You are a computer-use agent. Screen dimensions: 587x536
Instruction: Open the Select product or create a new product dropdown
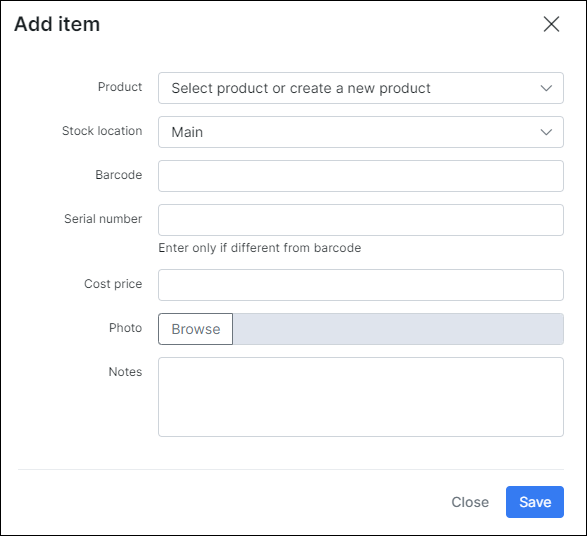coord(361,88)
